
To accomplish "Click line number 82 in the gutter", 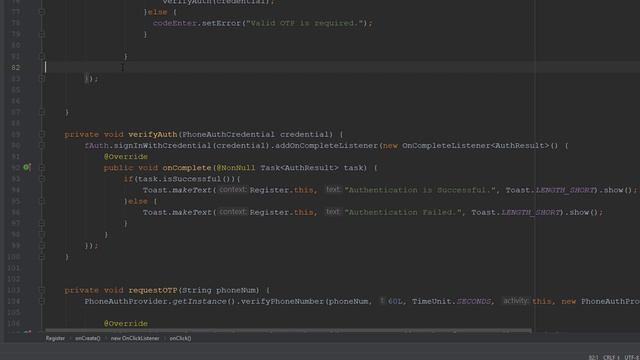I will (16, 67).
